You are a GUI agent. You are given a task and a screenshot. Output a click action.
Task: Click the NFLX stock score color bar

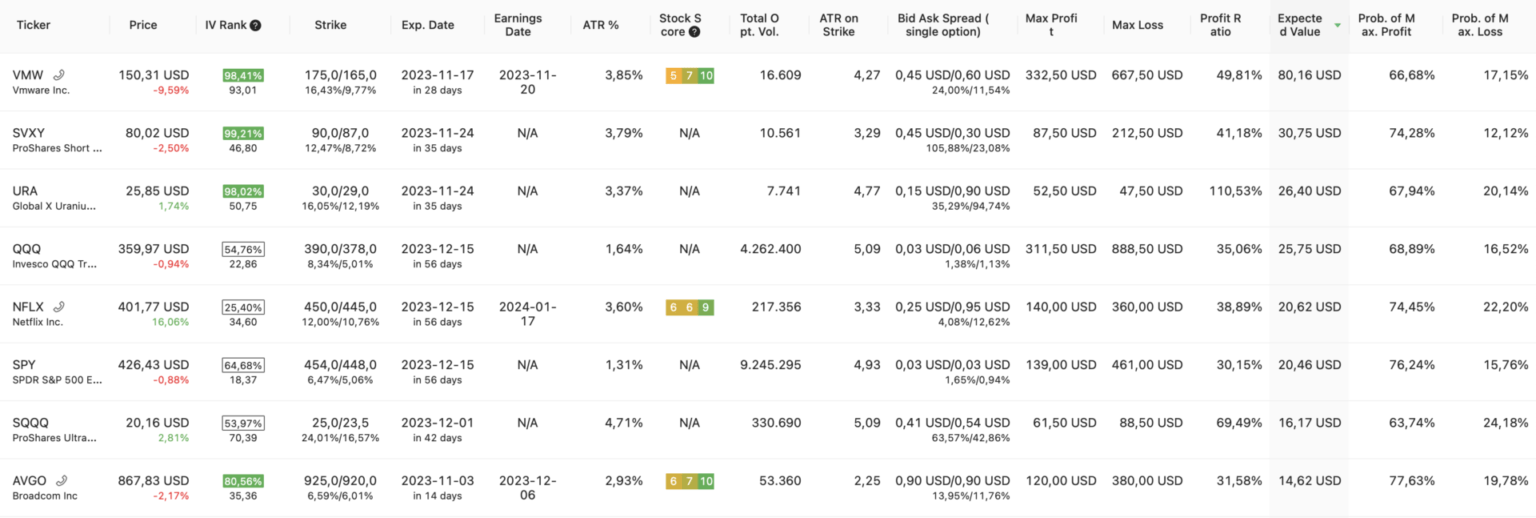pyautogui.click(x=690, y=307)
